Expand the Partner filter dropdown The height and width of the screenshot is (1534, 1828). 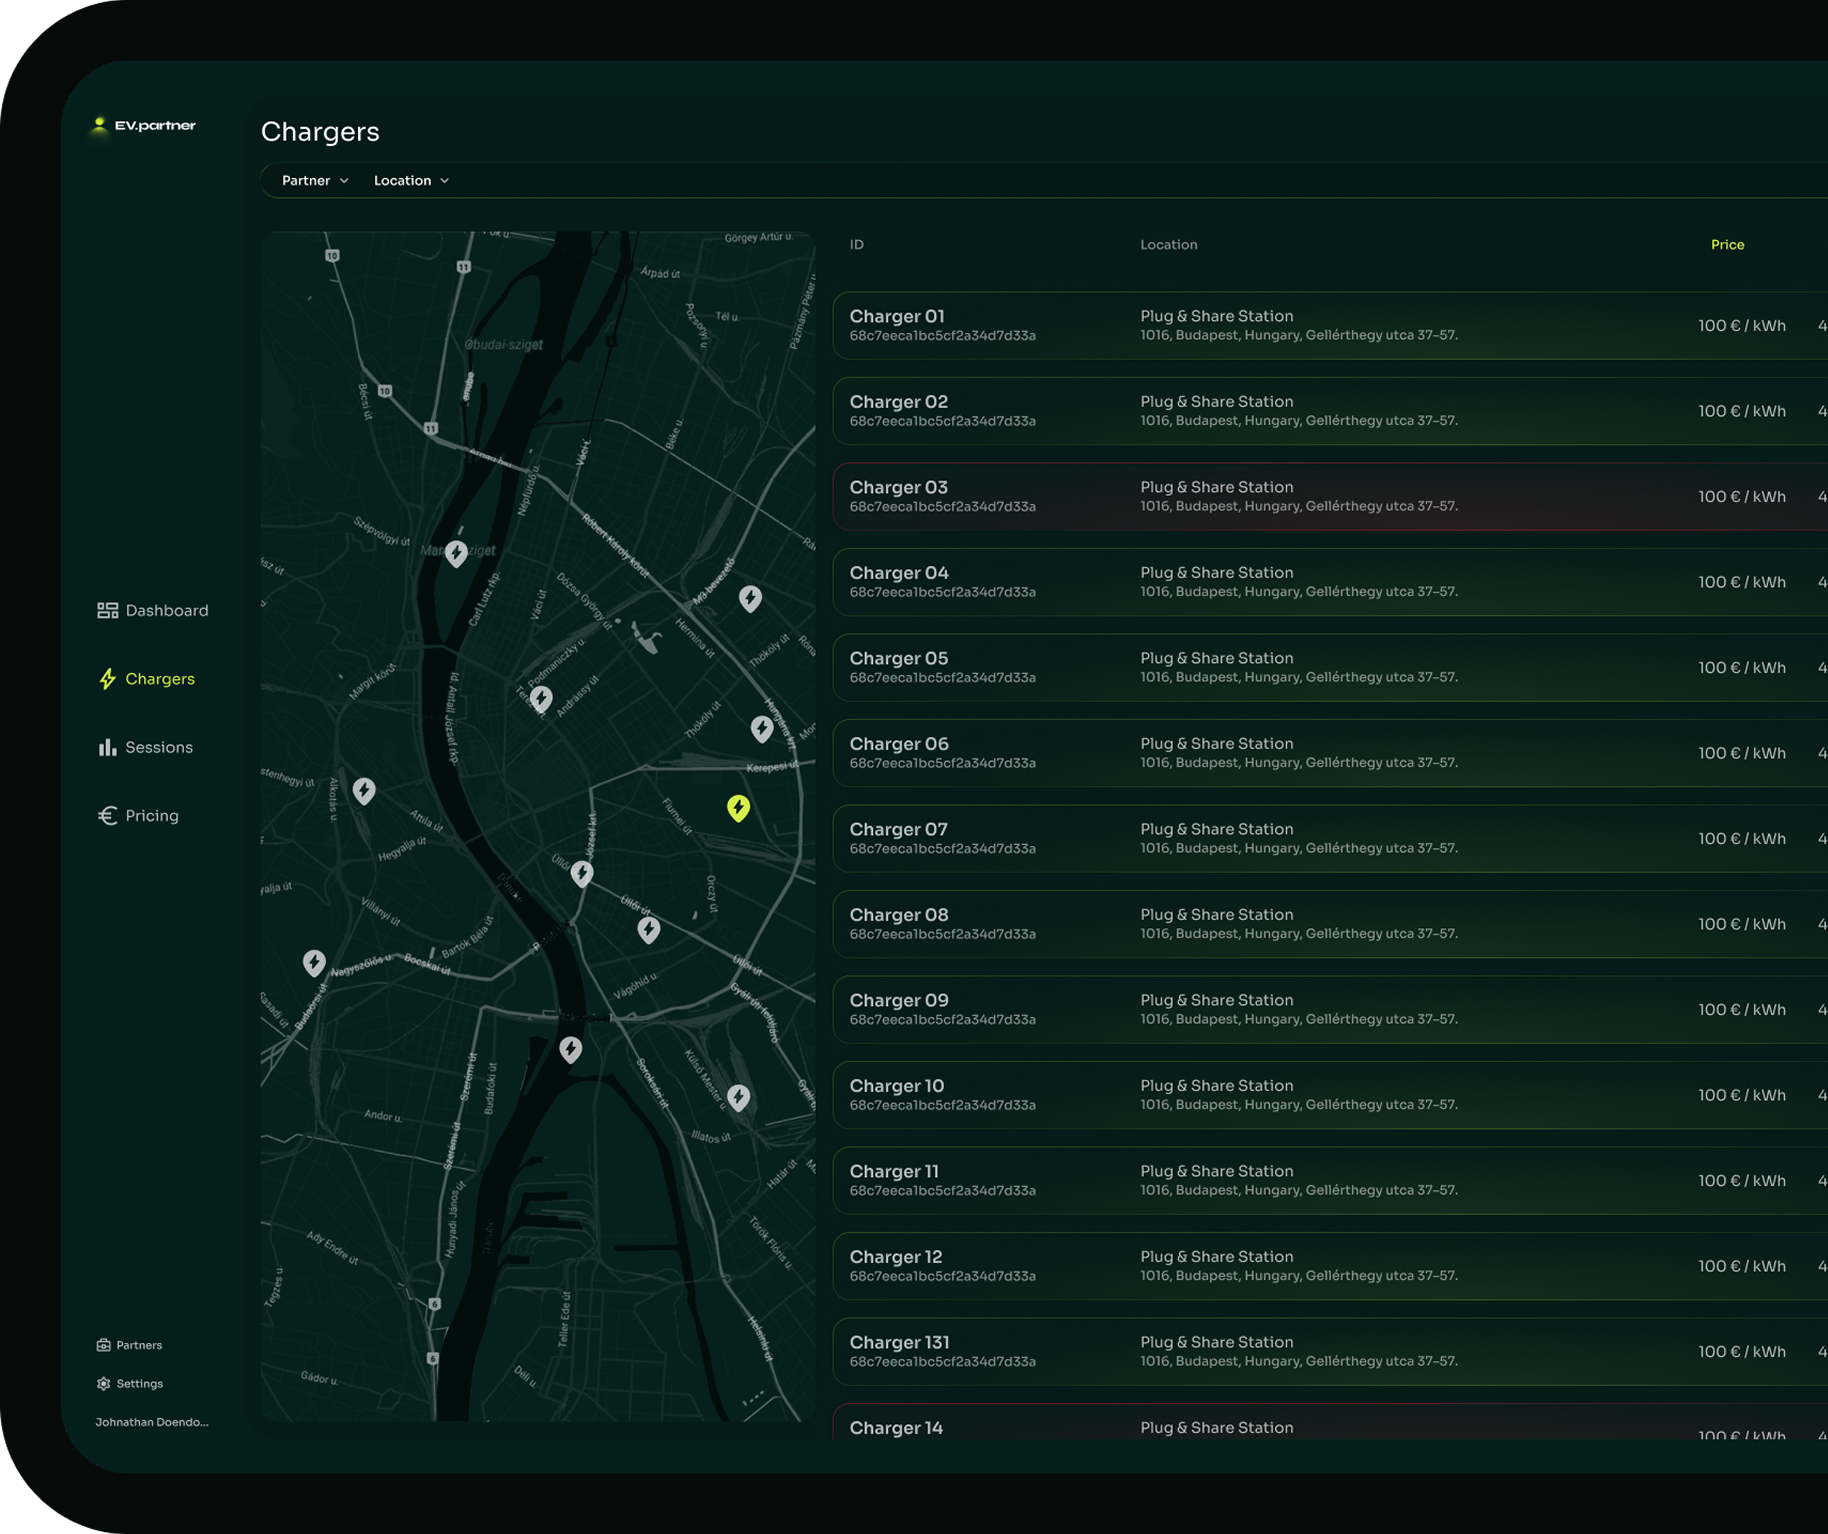tap(315, 181)
